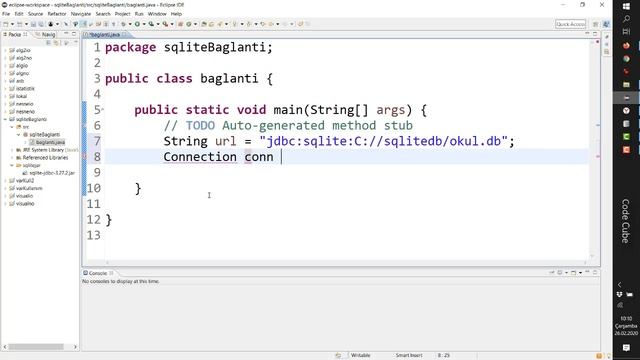The image size is (640, 360).
Task: Select the Java perspective icon
Action: [x=606, y=24]
